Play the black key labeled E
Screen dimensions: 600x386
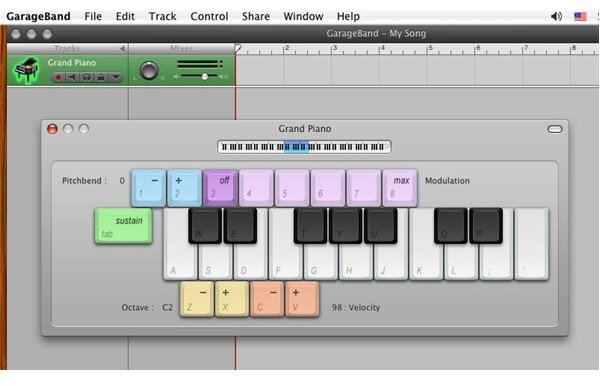tap(240, 225)
